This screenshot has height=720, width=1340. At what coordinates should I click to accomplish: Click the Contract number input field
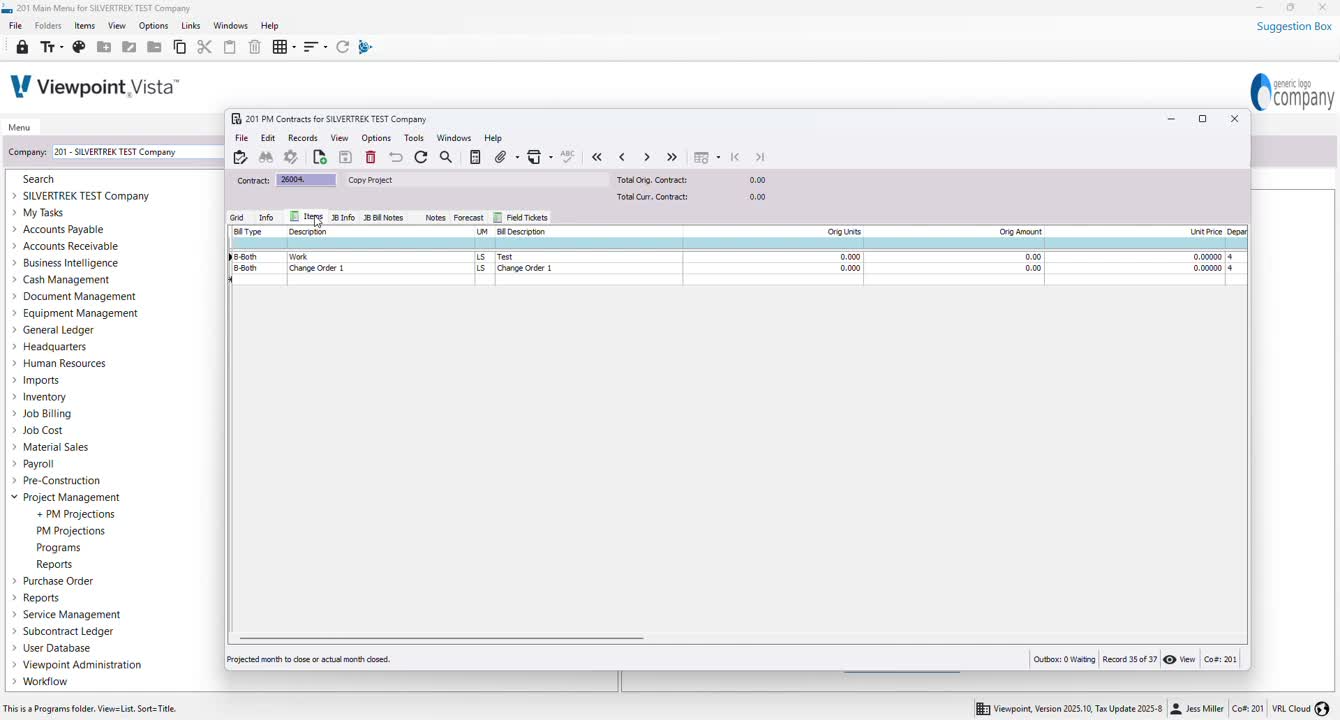[x=306, y=180]
